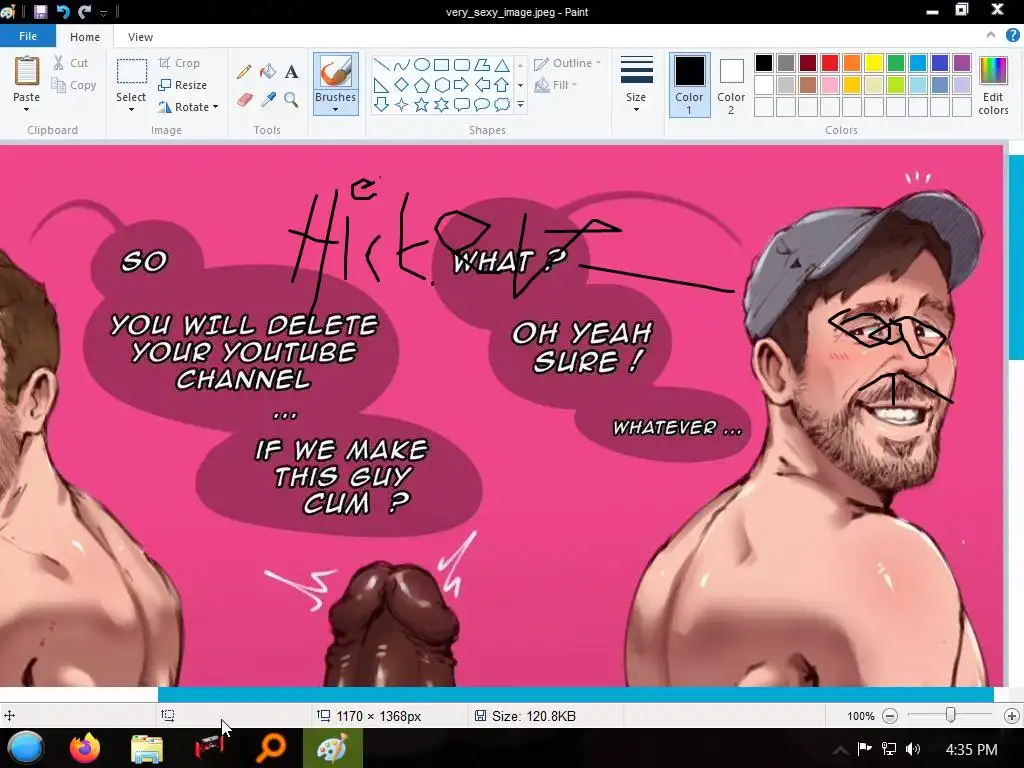Image resolution: width=1024 pixels, height=768 pixels.
Task: Expand the full Shapes gallery
Action: [520, 104]
